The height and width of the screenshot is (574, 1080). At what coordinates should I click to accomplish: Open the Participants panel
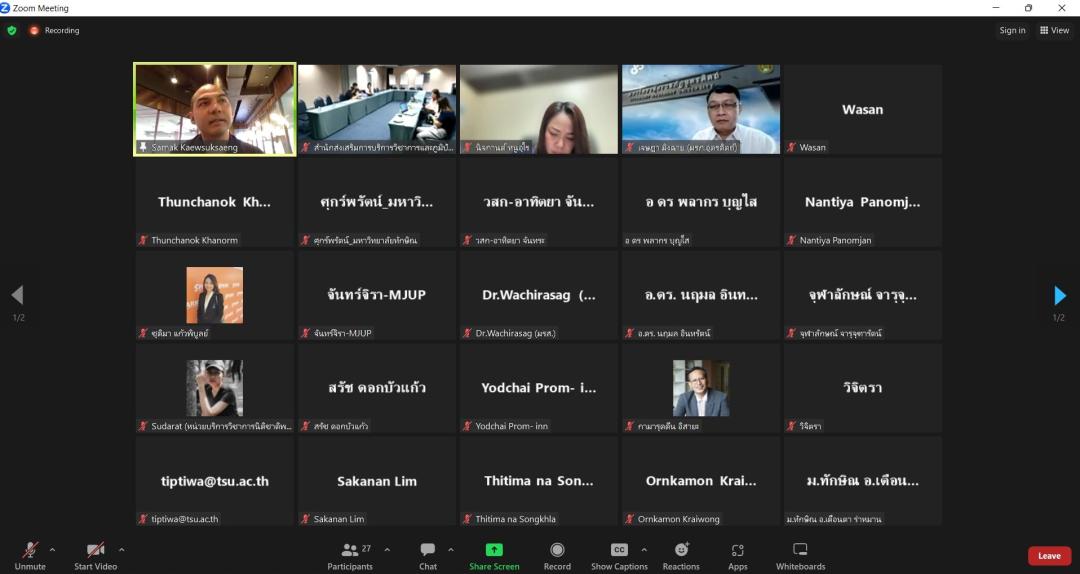click(x=350, y=555)
